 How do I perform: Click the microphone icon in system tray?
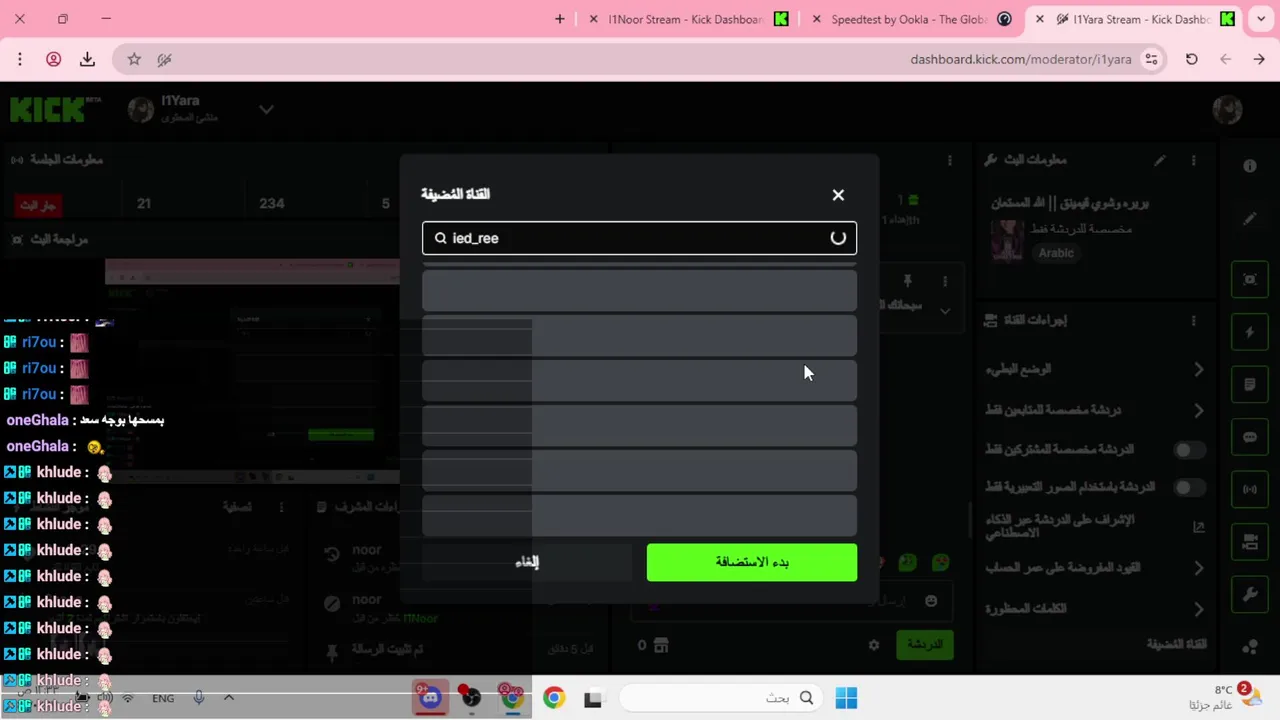tap(198, 698)
